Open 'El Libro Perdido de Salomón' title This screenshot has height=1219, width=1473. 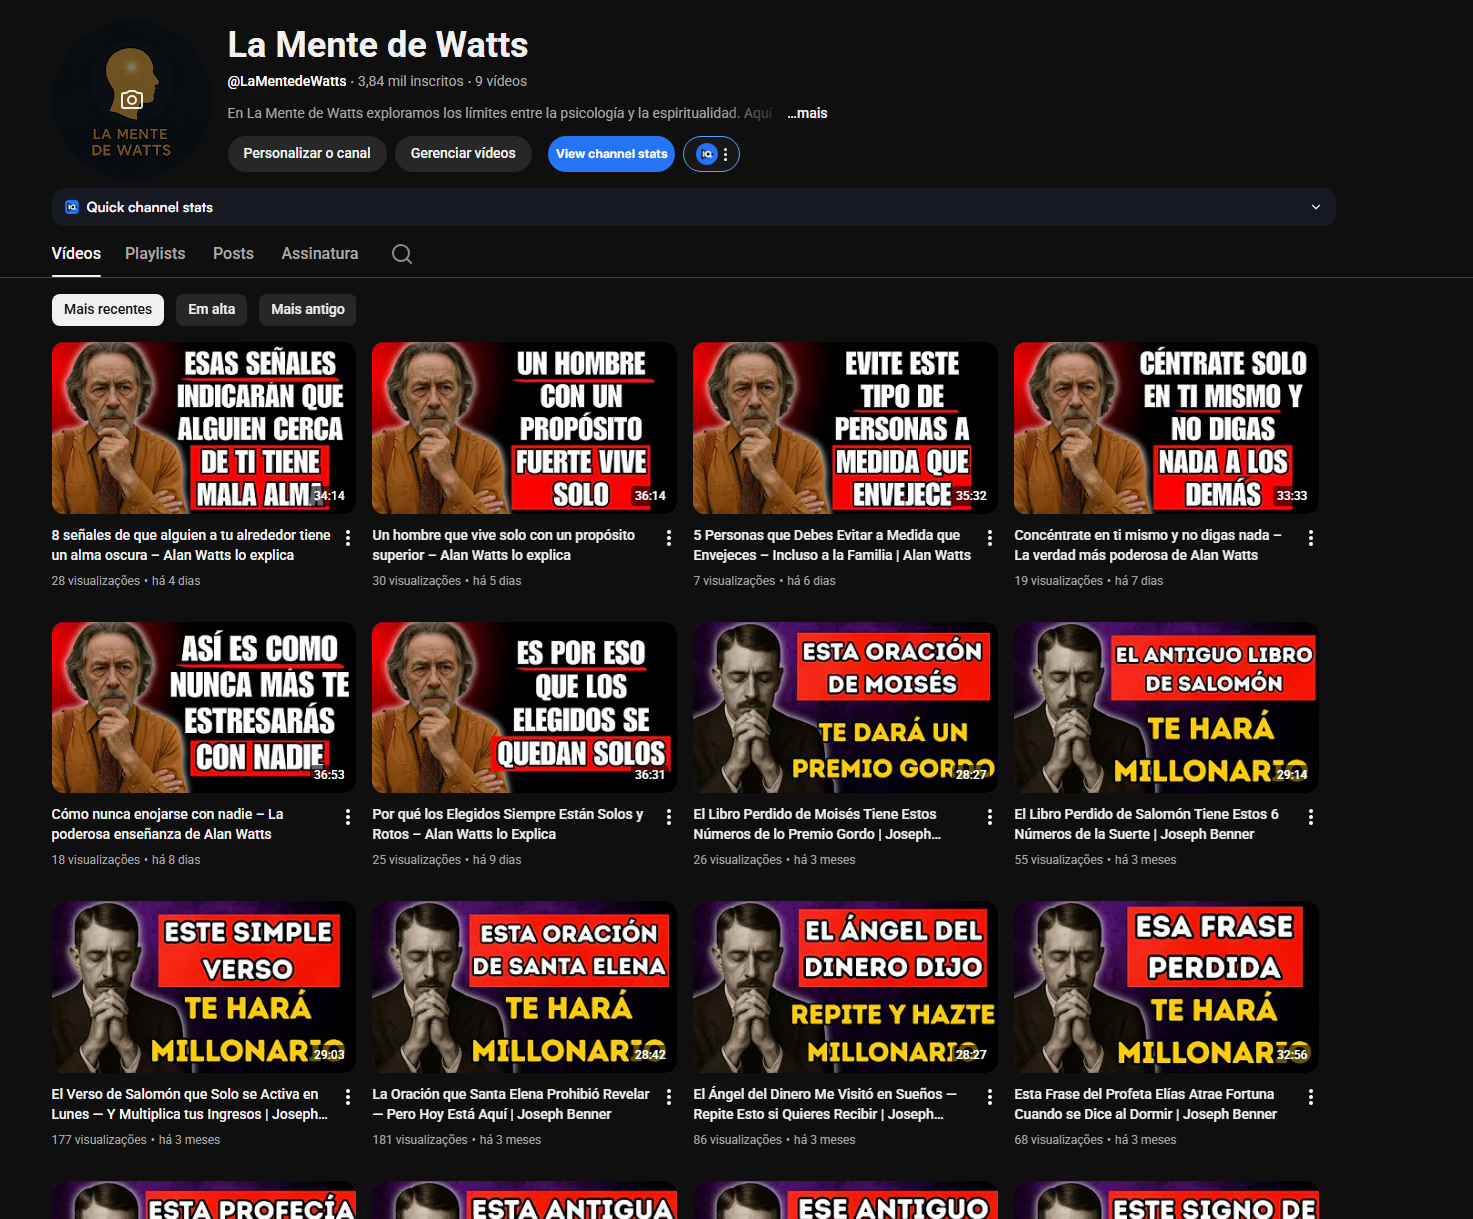[x=1146, y=824]
